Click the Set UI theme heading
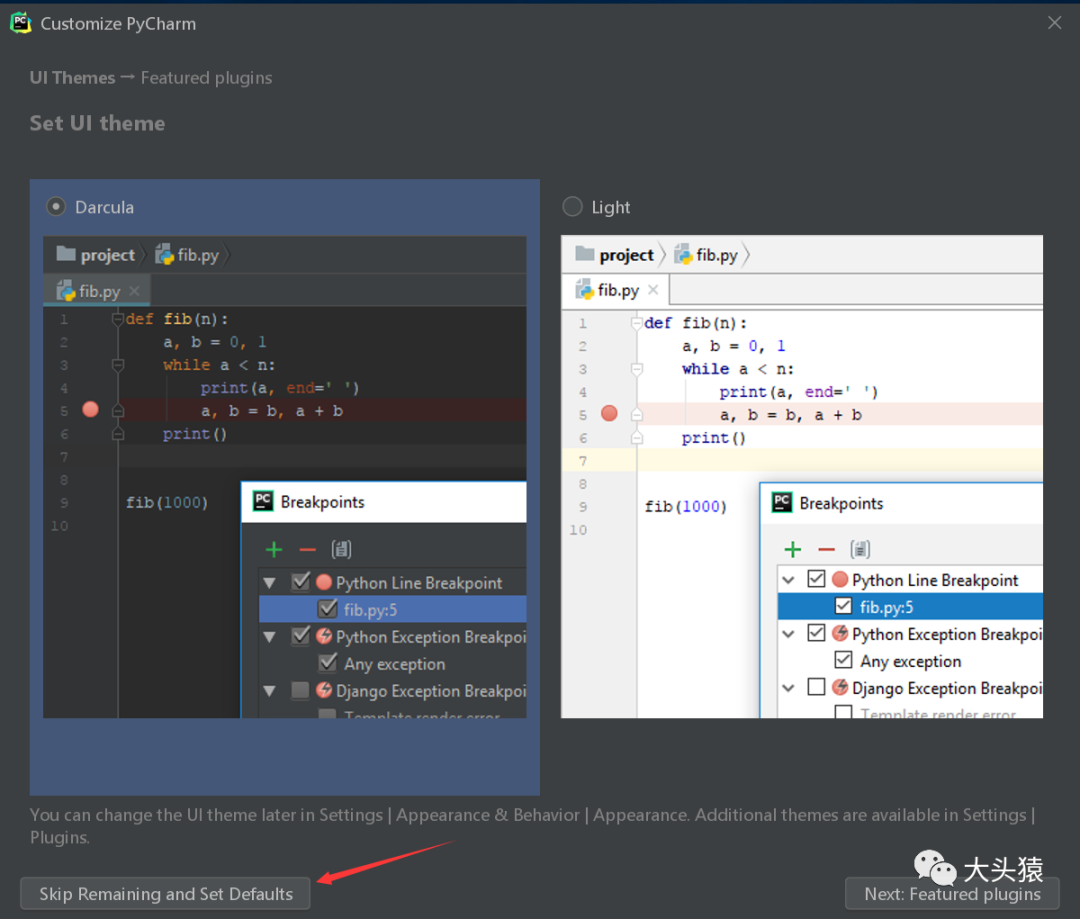This screenshot has height=919, width=1080. (97, 123)
